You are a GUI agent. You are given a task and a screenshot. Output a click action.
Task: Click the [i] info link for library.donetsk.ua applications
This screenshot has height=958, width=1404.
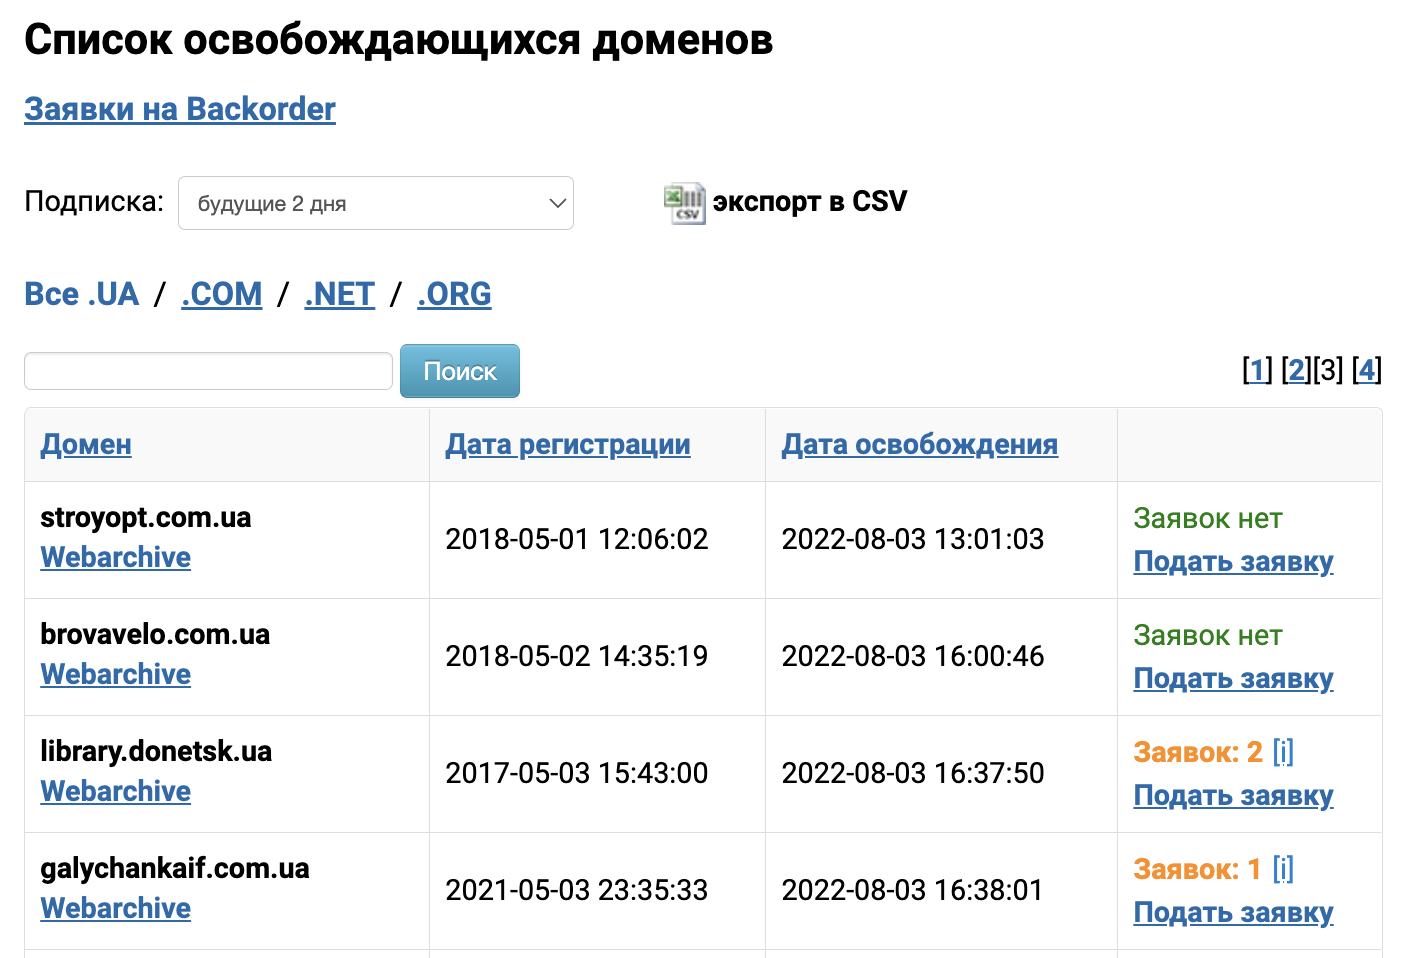pos(1284,751)
